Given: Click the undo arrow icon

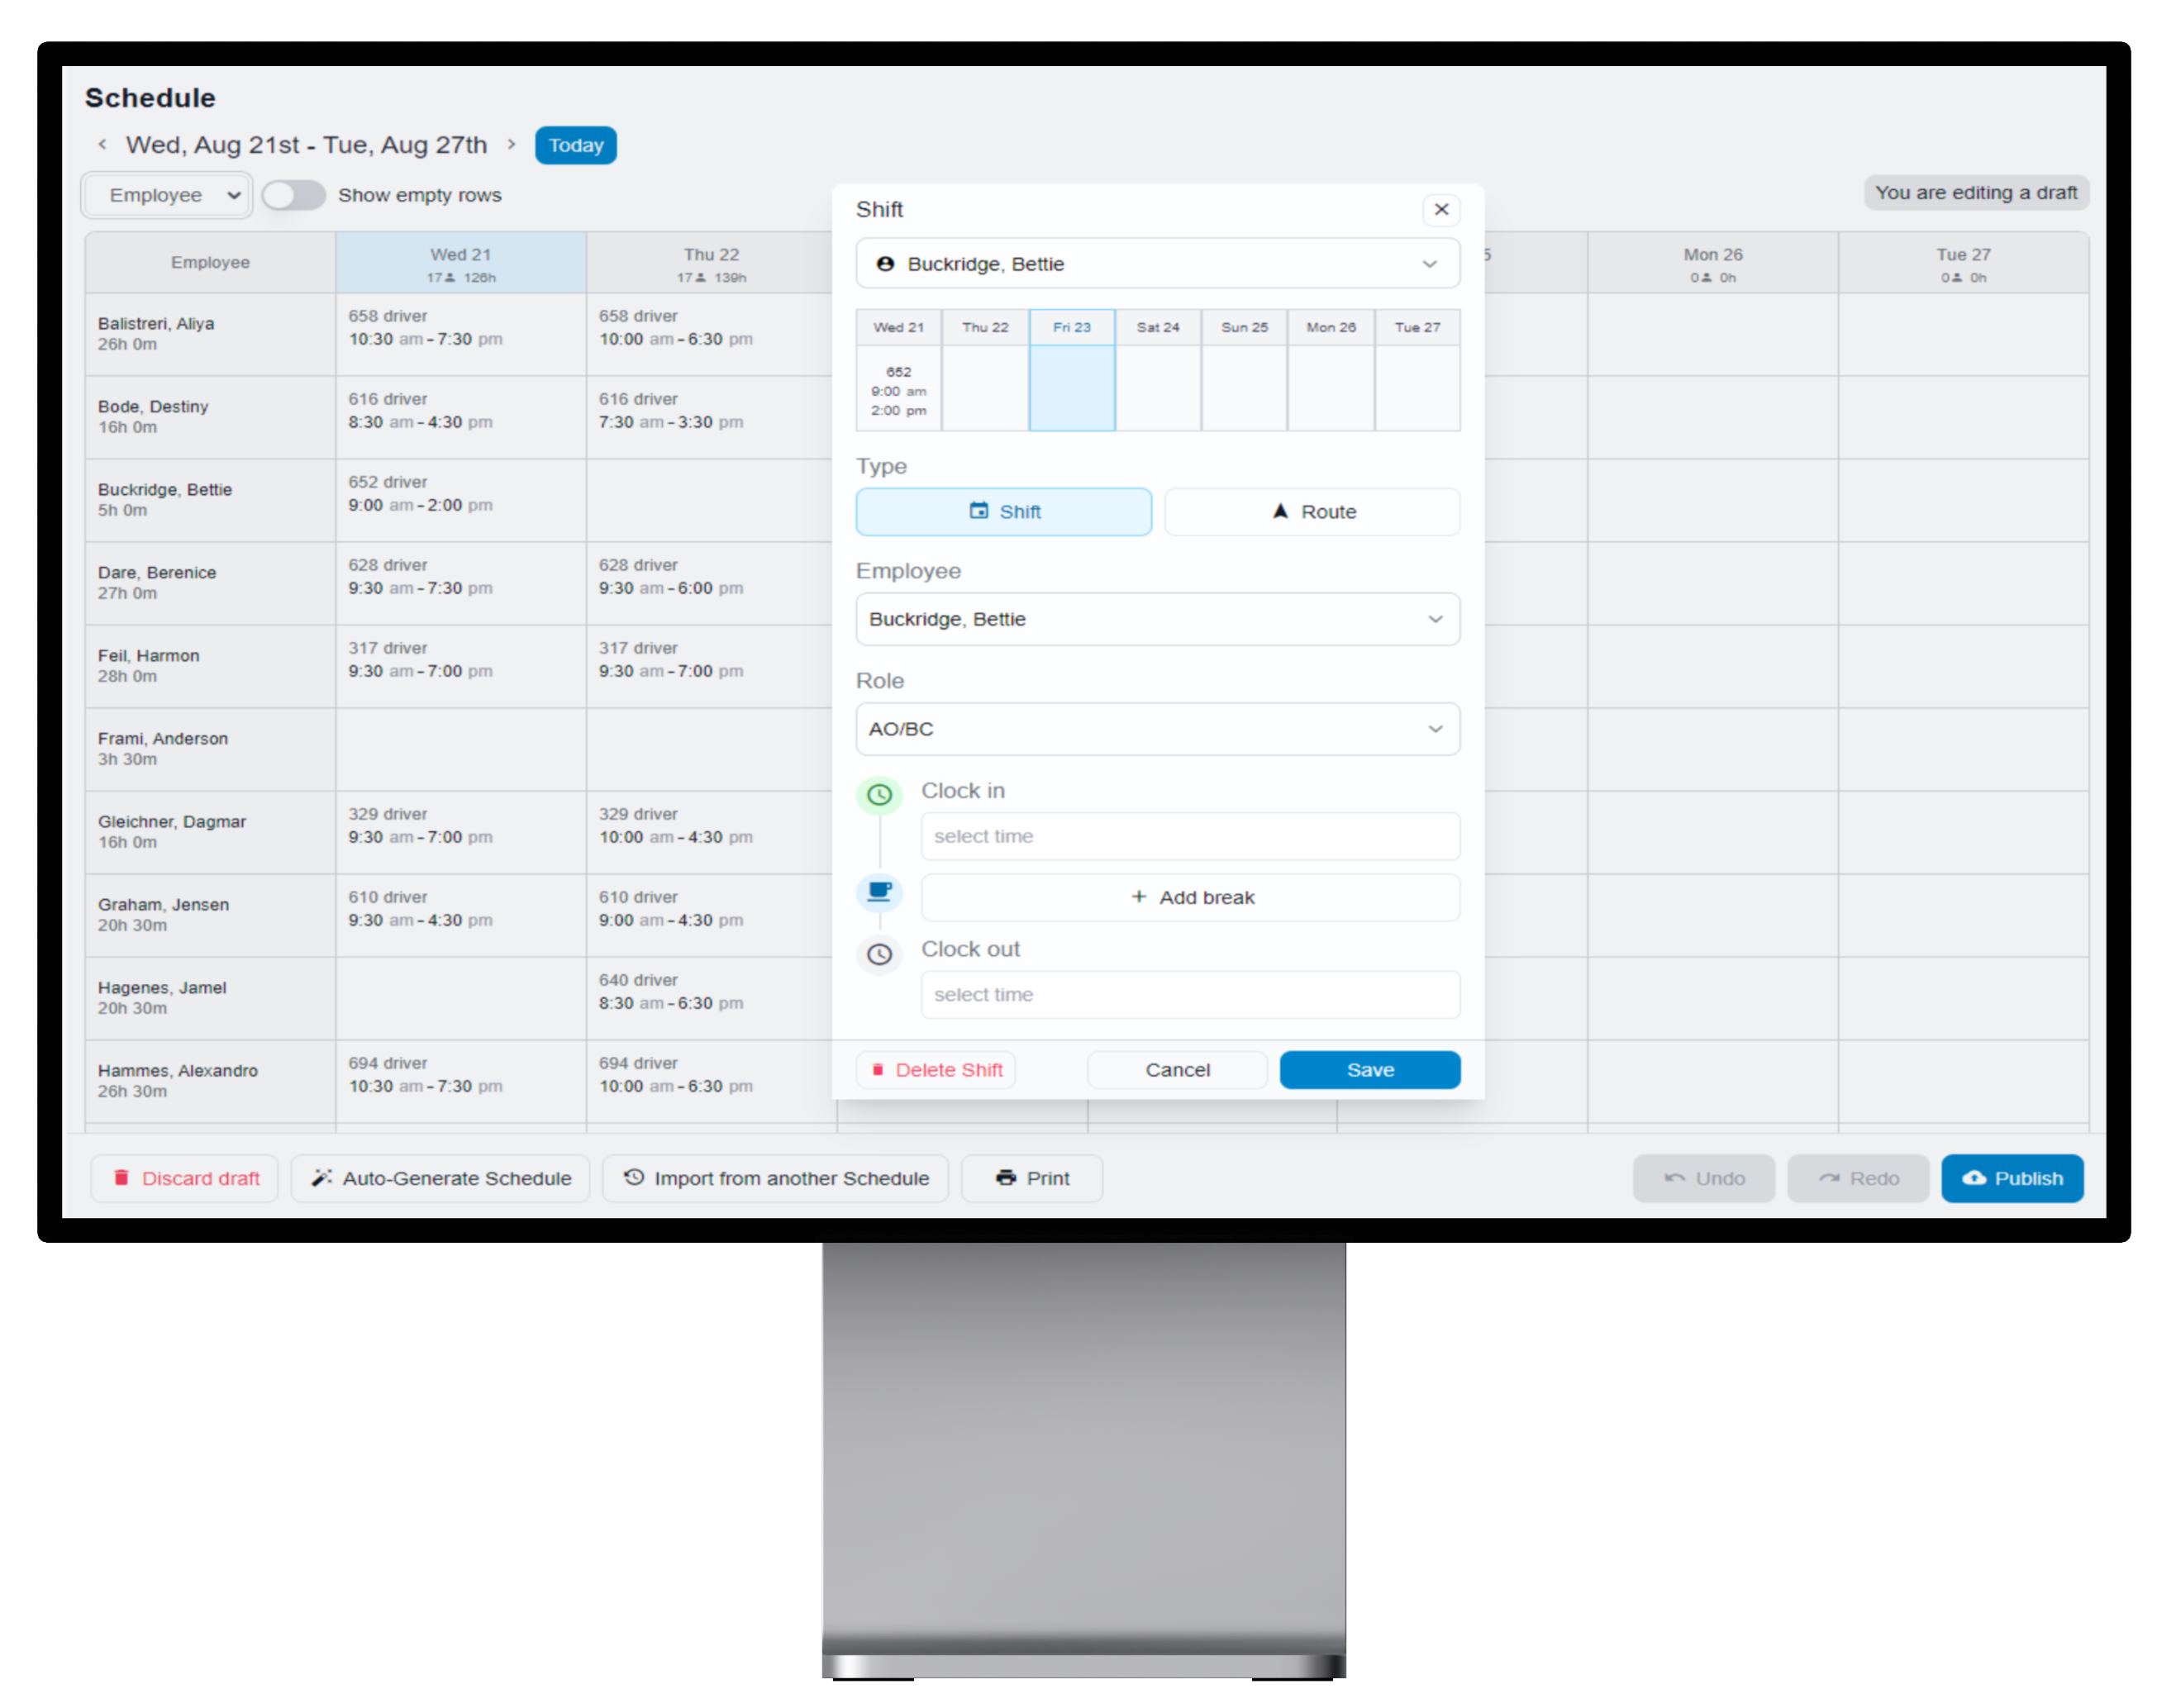Looking at the screenshot, I should pos(1674,1178).
